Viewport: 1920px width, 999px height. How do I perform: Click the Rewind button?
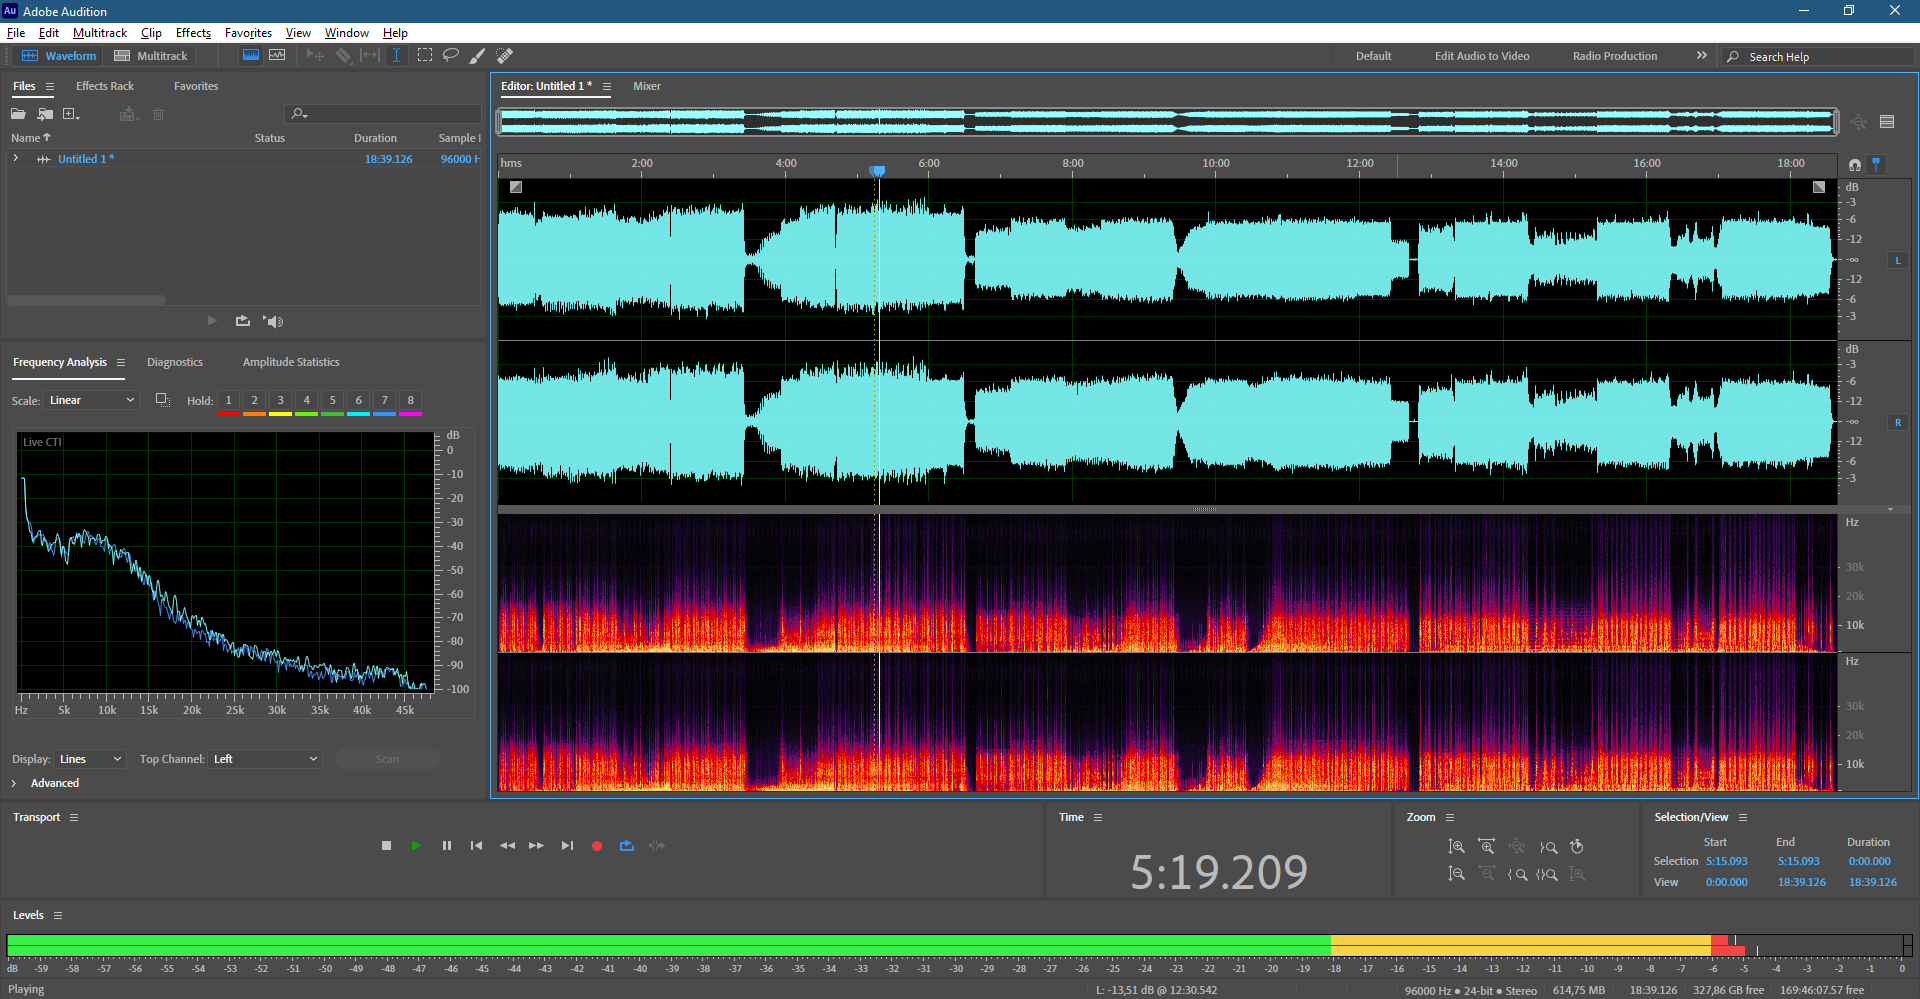point(507,846)
